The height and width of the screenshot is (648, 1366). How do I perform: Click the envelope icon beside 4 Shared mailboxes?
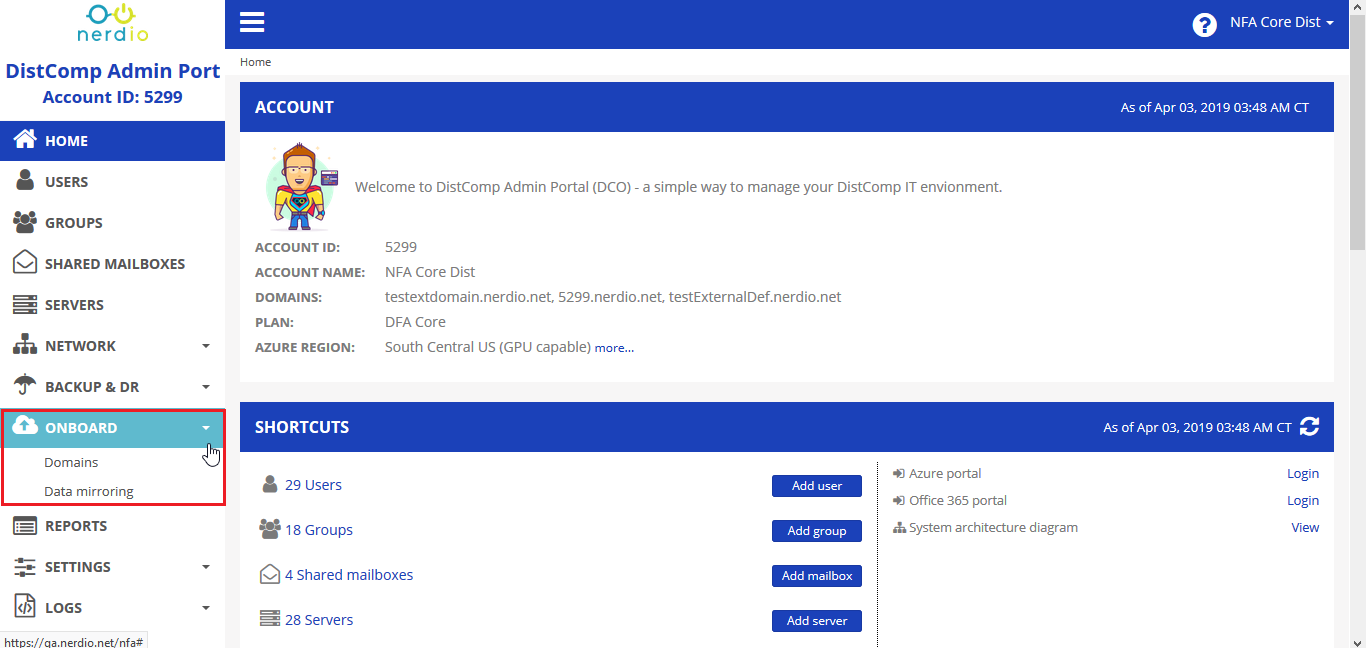[269, 574]
